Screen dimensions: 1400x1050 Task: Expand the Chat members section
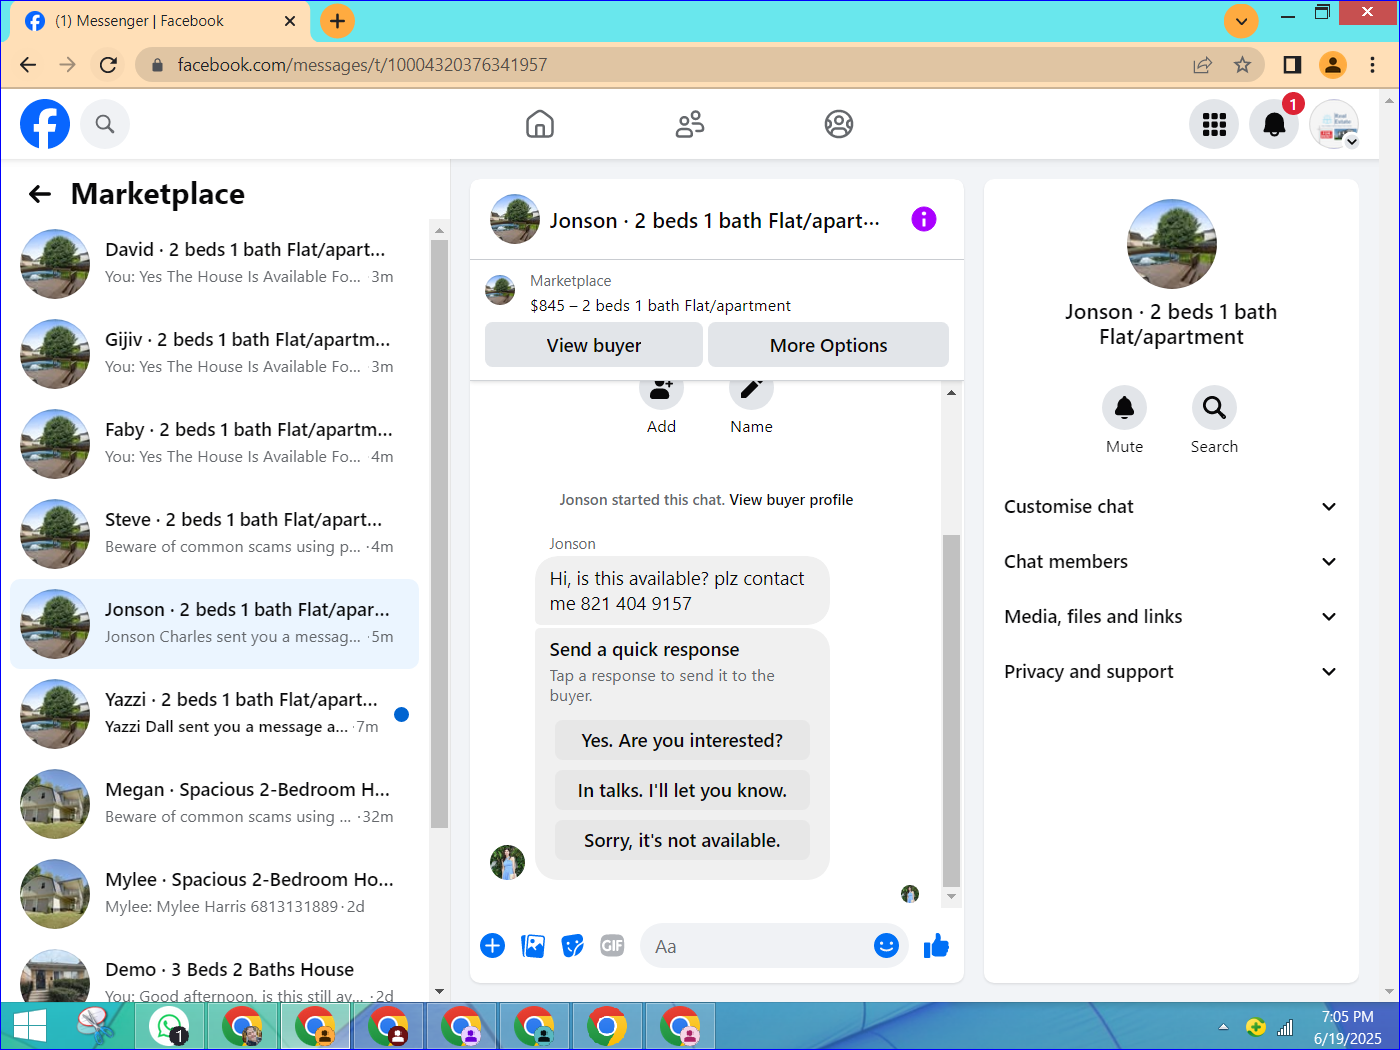click(1171, 562)
